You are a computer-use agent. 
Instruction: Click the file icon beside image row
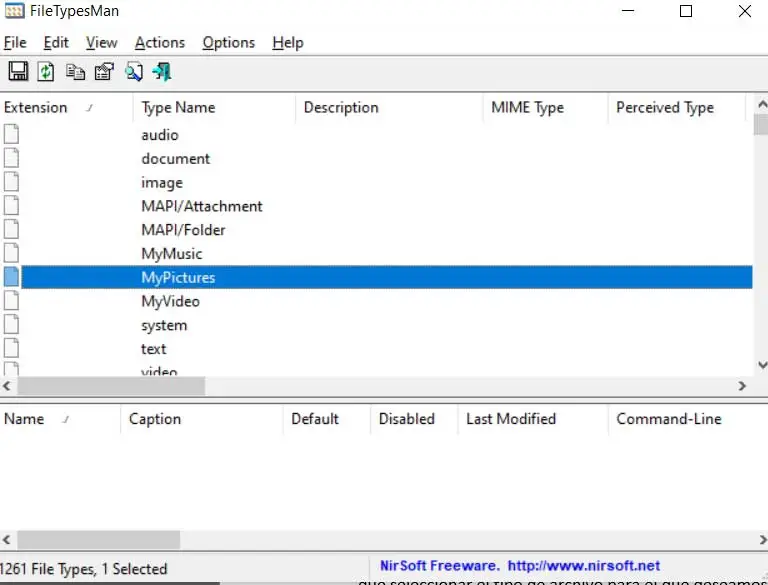(11, 182)
